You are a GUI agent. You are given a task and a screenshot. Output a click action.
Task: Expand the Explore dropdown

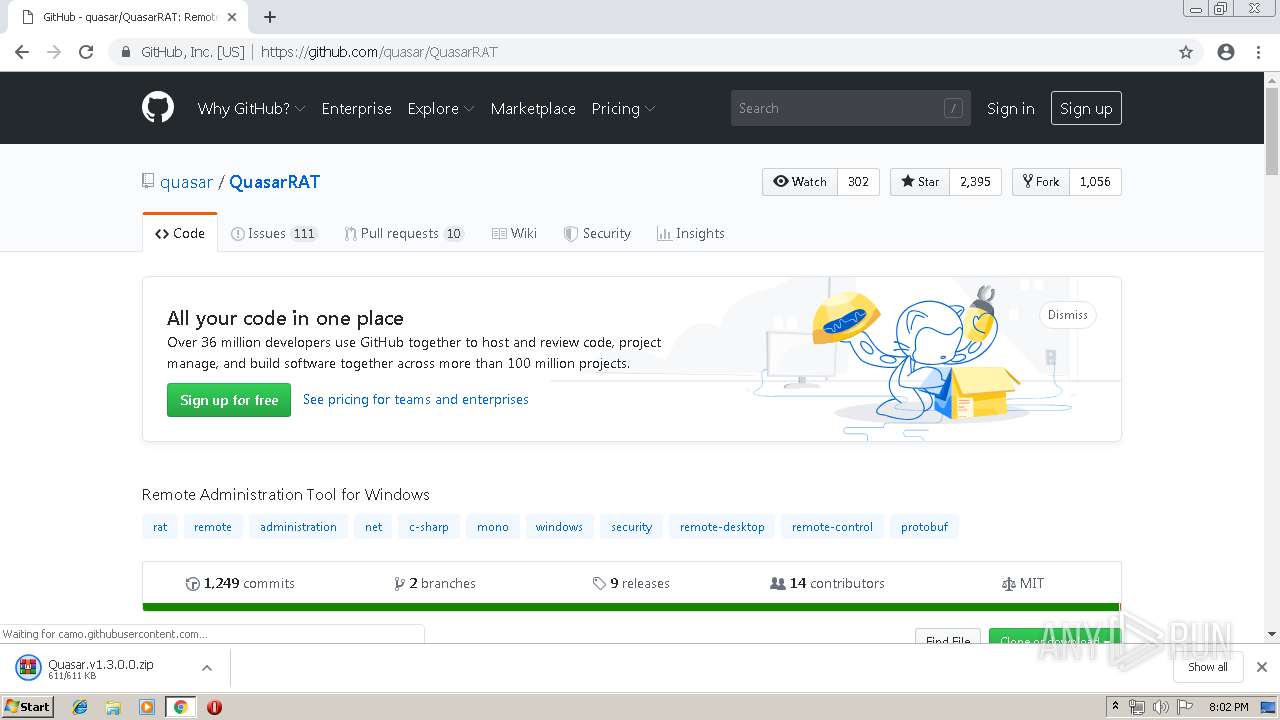point(441,108)
